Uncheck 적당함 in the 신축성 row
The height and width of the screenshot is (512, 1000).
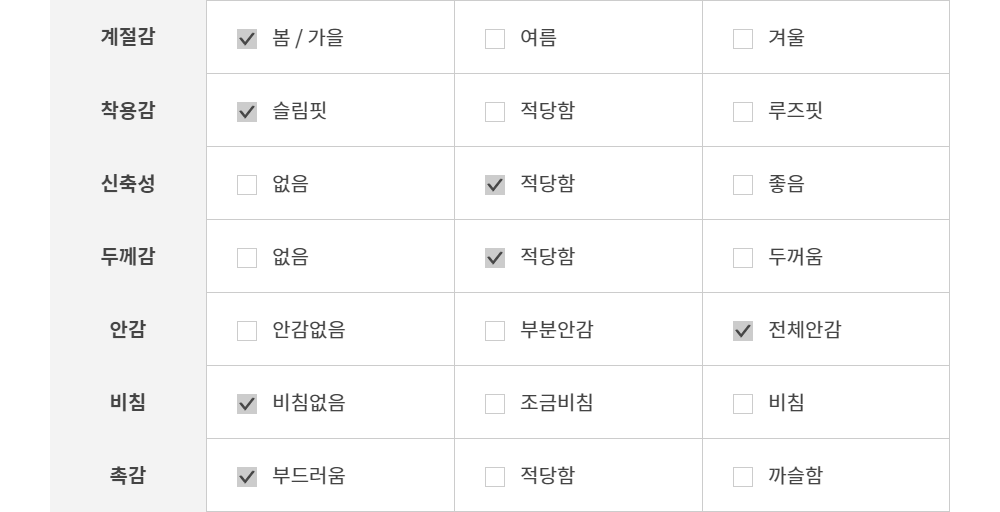[x=495, y=185]
